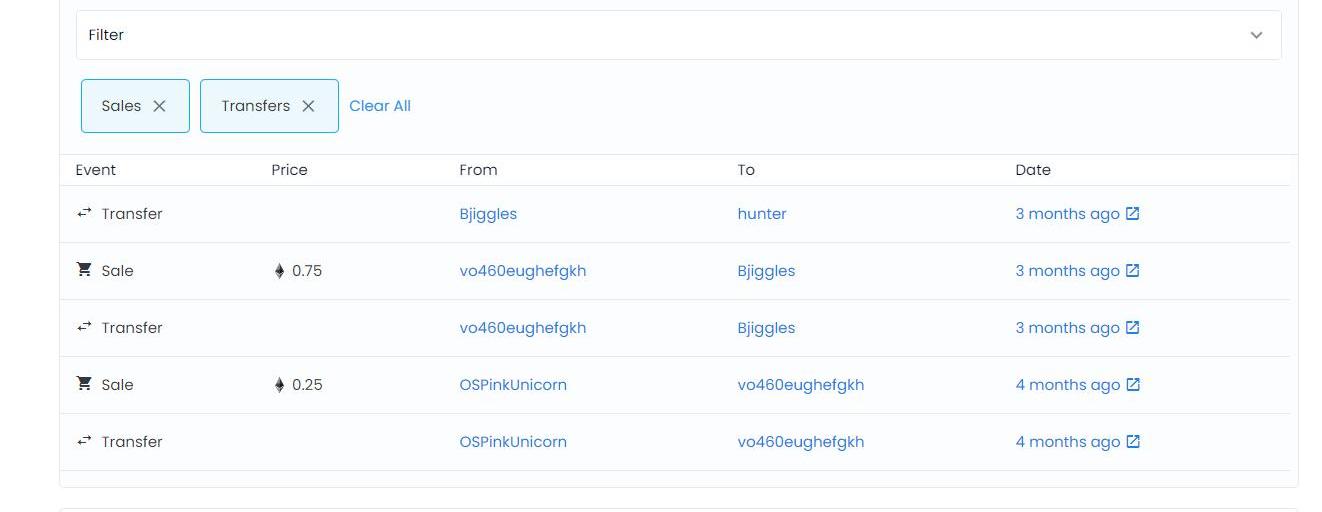Viewport: 1322px width, 512px height.
Task: Open '3 months ago' date link for 0.75 sale
Action: click(x=1067, y=271)
